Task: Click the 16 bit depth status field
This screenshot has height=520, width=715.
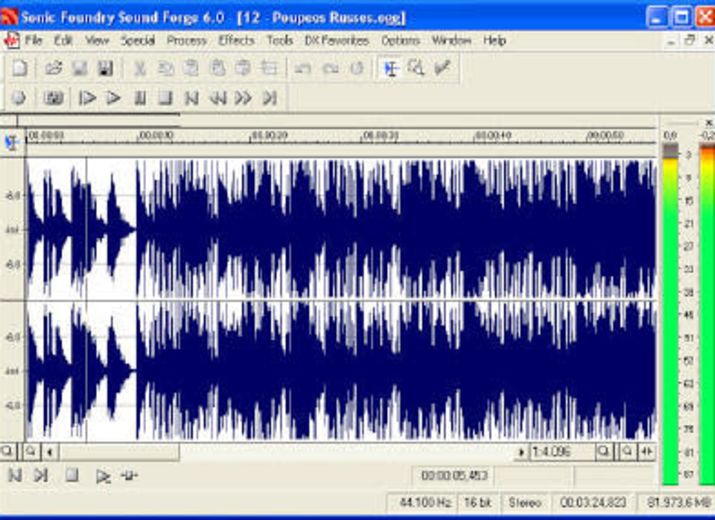Action: coord(478,503)
